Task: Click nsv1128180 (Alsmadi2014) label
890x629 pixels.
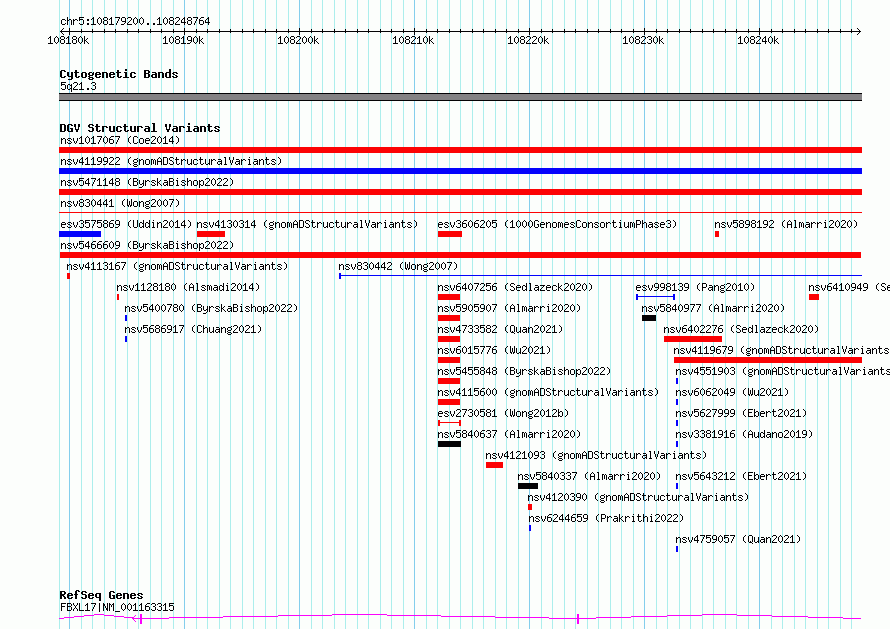Action: coord(188,287)
